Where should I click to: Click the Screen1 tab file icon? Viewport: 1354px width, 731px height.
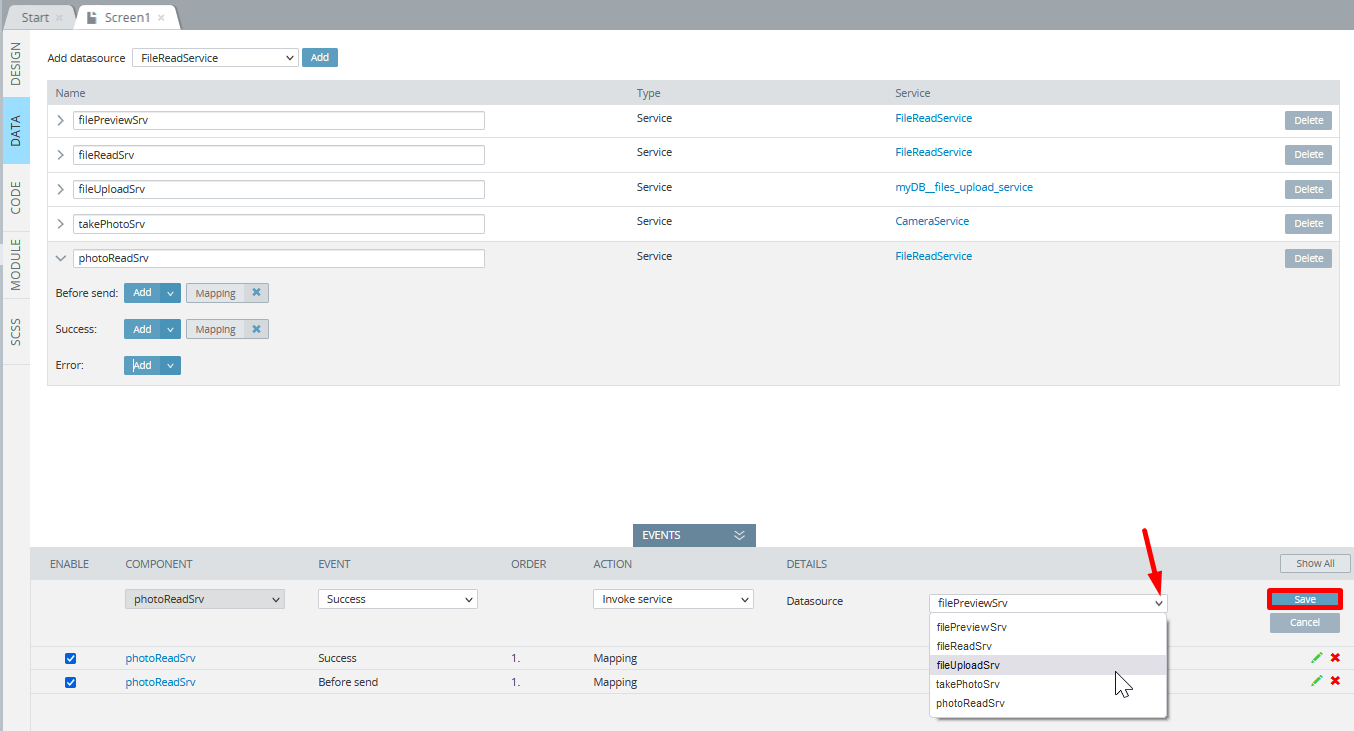pyautogui.click(x=92, y=18)
